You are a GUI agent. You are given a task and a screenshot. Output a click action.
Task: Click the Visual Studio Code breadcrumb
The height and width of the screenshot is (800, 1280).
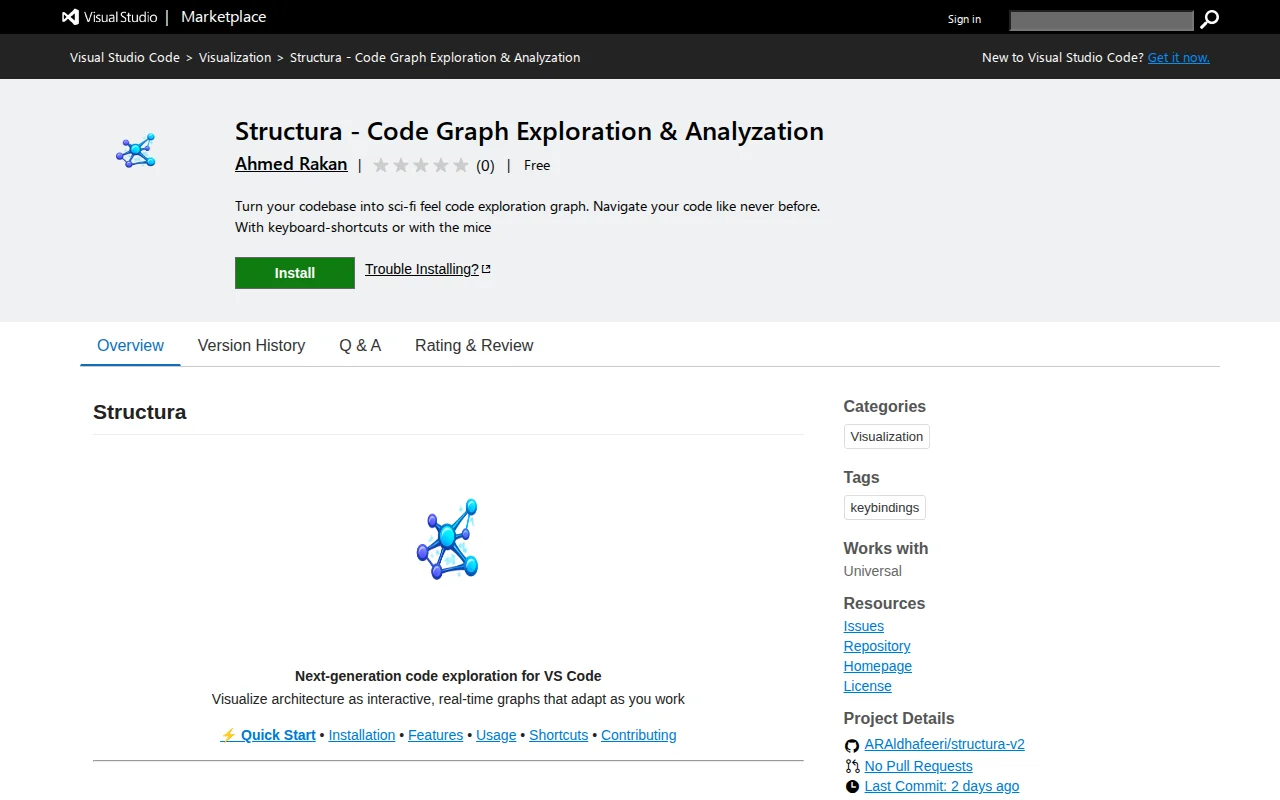point(125,58)
